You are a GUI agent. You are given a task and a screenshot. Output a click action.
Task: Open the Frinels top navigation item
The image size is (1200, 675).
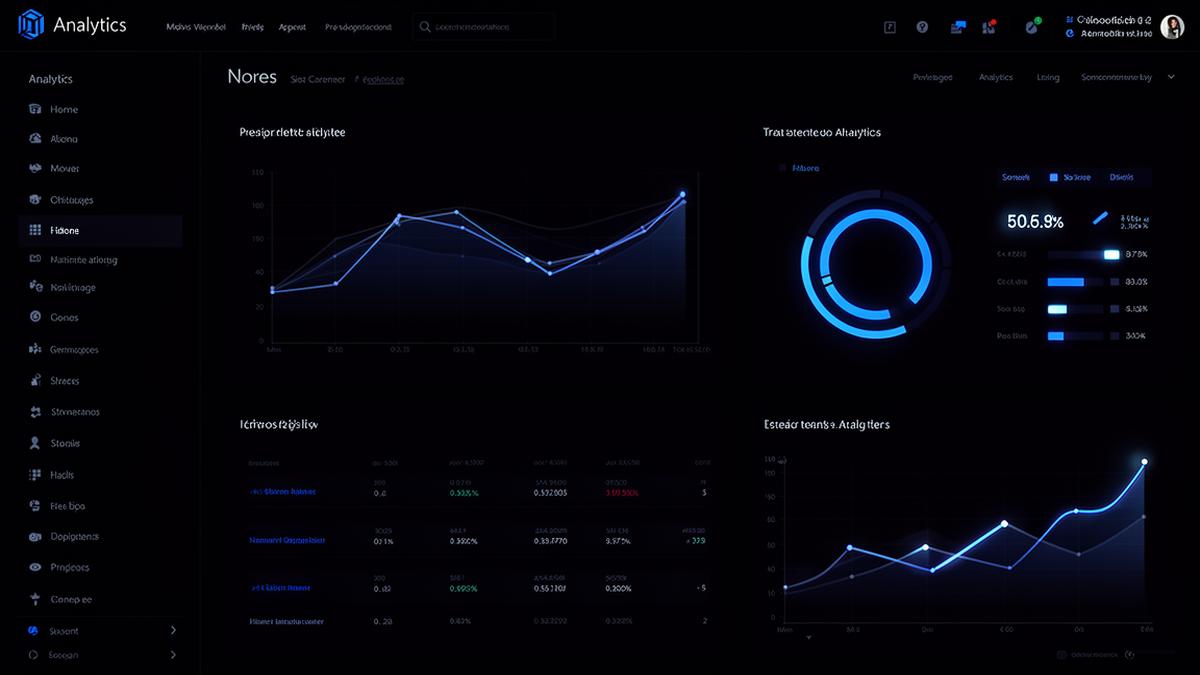click(253, 27)
